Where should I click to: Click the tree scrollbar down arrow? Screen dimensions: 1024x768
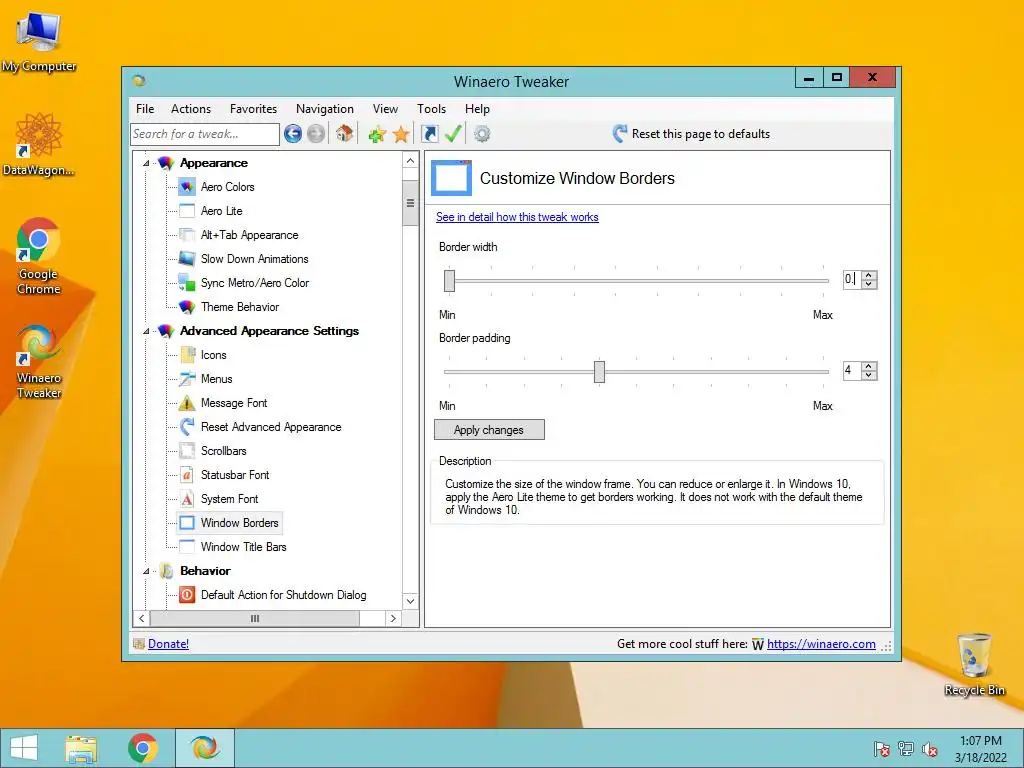[x=410, y=601]
